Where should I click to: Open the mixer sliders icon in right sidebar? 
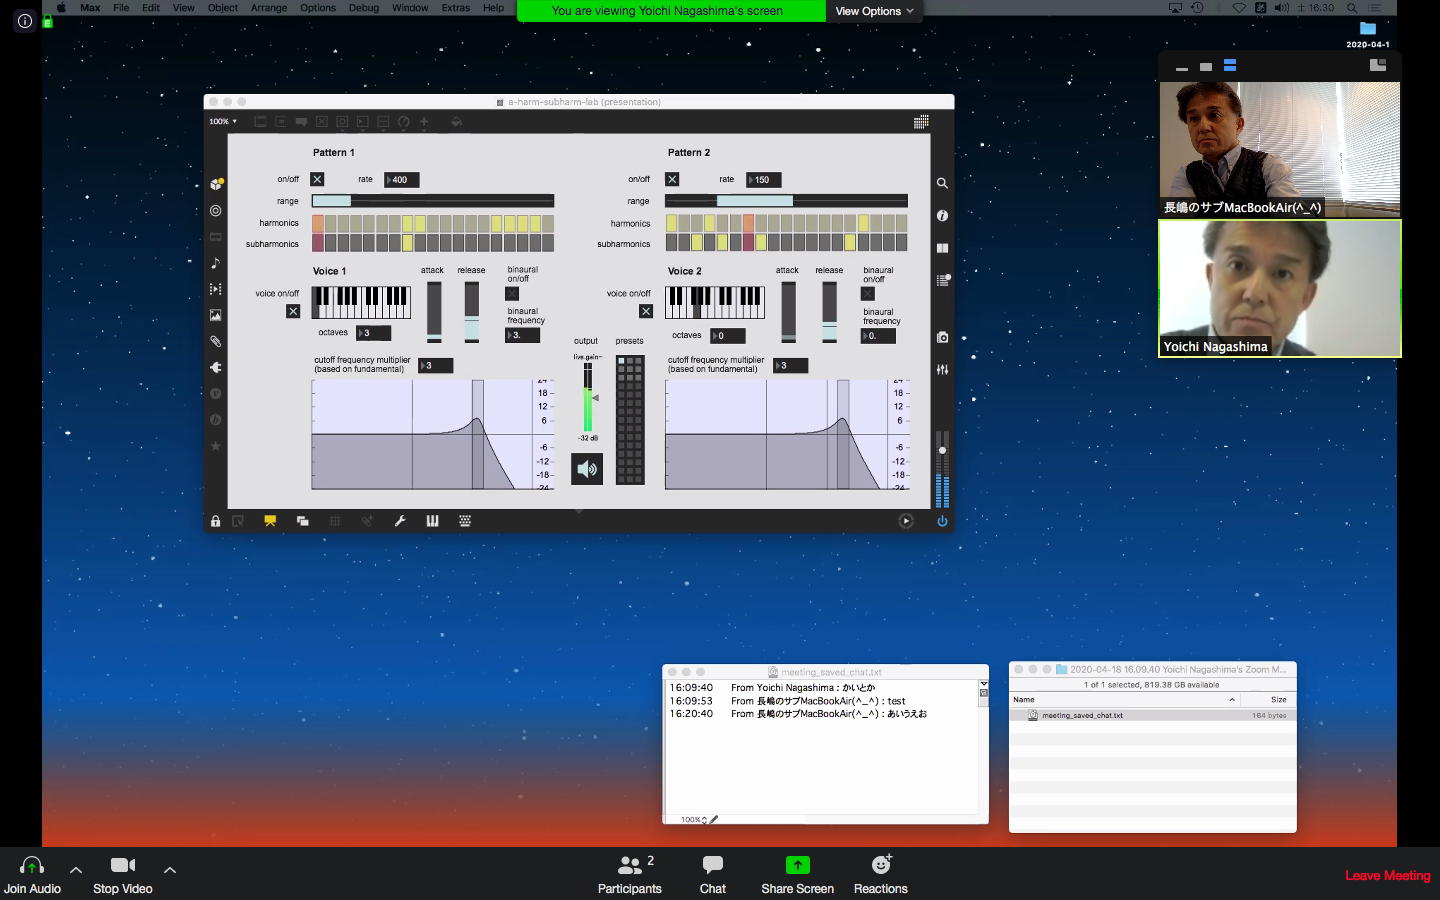[942, 370]
